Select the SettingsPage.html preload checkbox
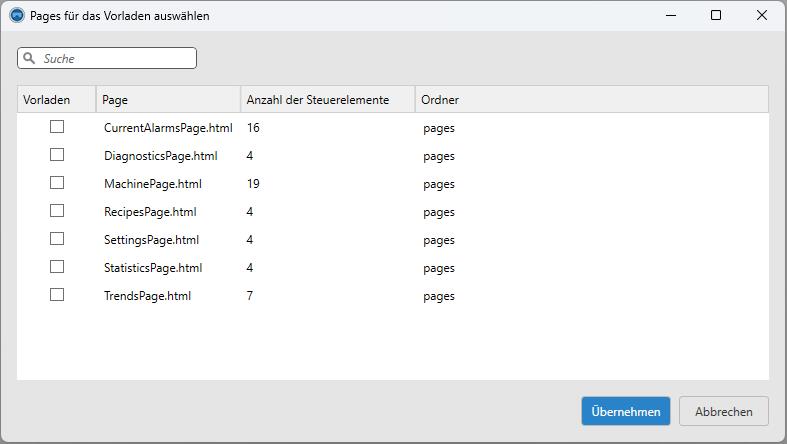Viewport: 787px width, 444px height. click(x=57, y=239)
